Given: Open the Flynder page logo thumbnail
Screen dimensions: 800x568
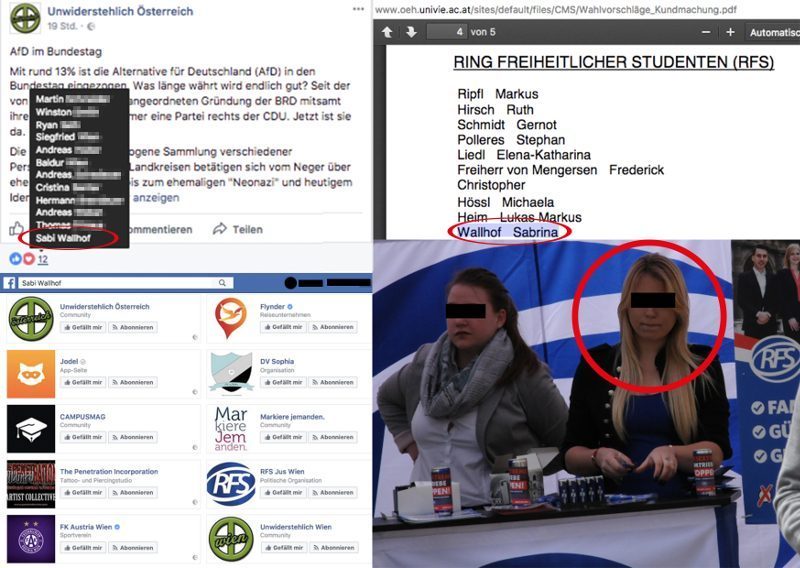Looking at the screenshot, I should pos(231,318).
